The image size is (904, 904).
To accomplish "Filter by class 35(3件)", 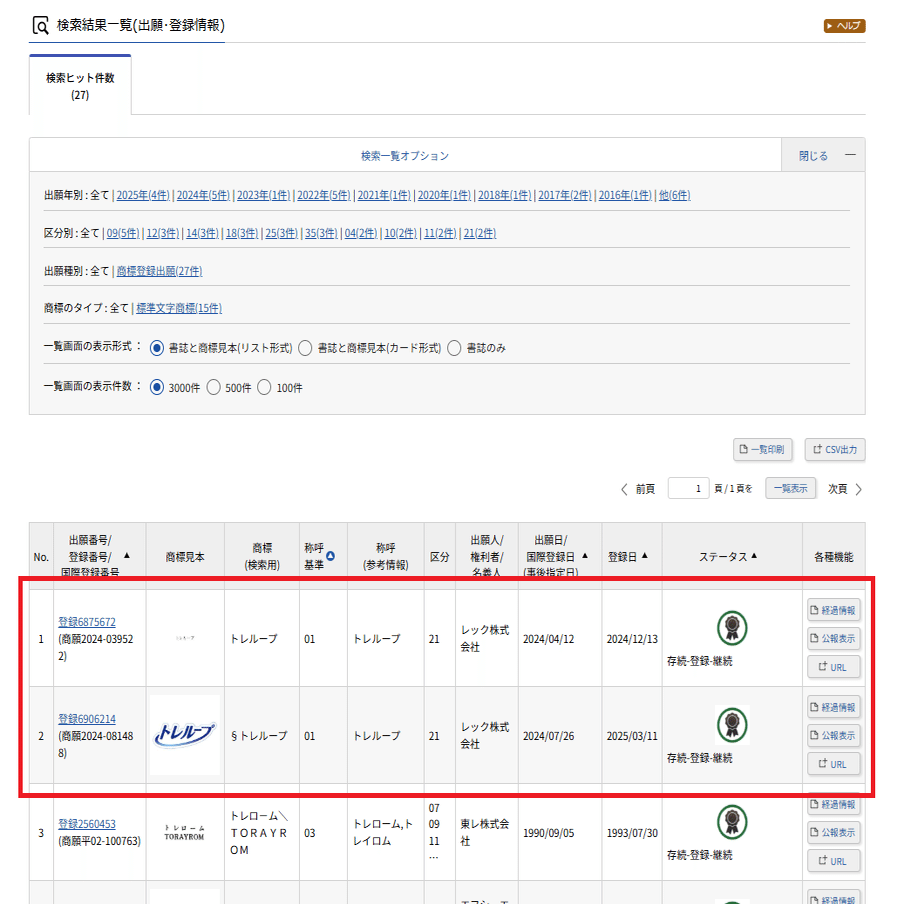I will pos(321,233).
